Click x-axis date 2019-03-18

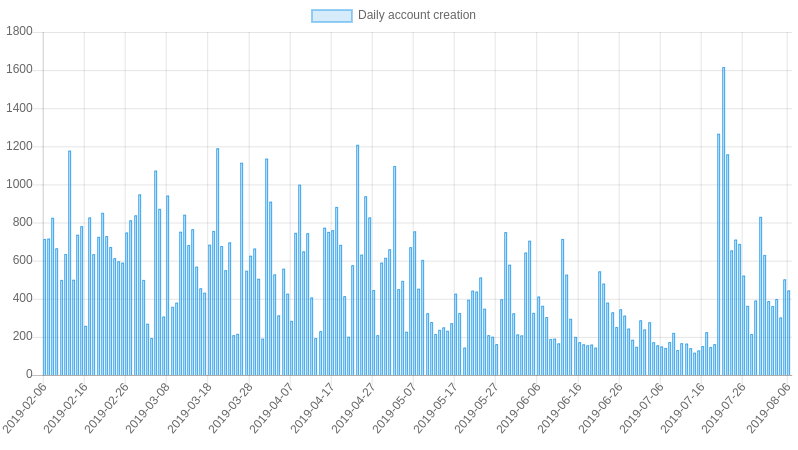coord(190,408)
